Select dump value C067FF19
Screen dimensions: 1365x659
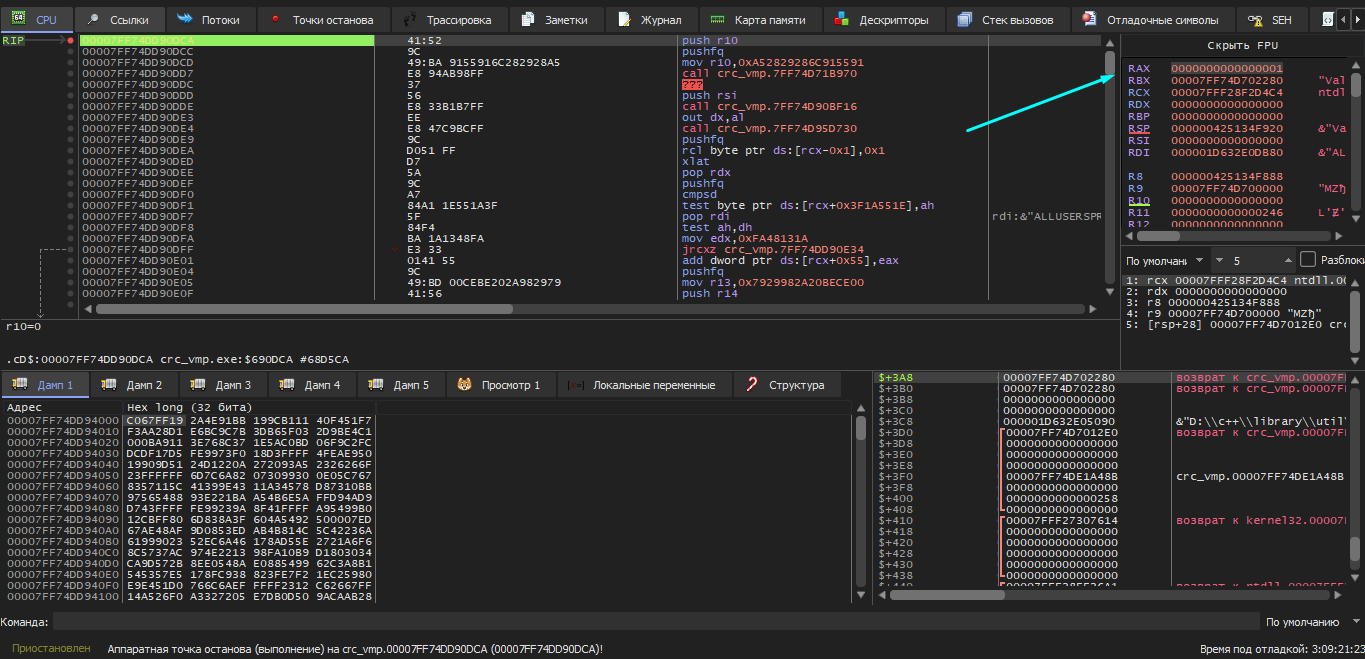tap(155, 420)
